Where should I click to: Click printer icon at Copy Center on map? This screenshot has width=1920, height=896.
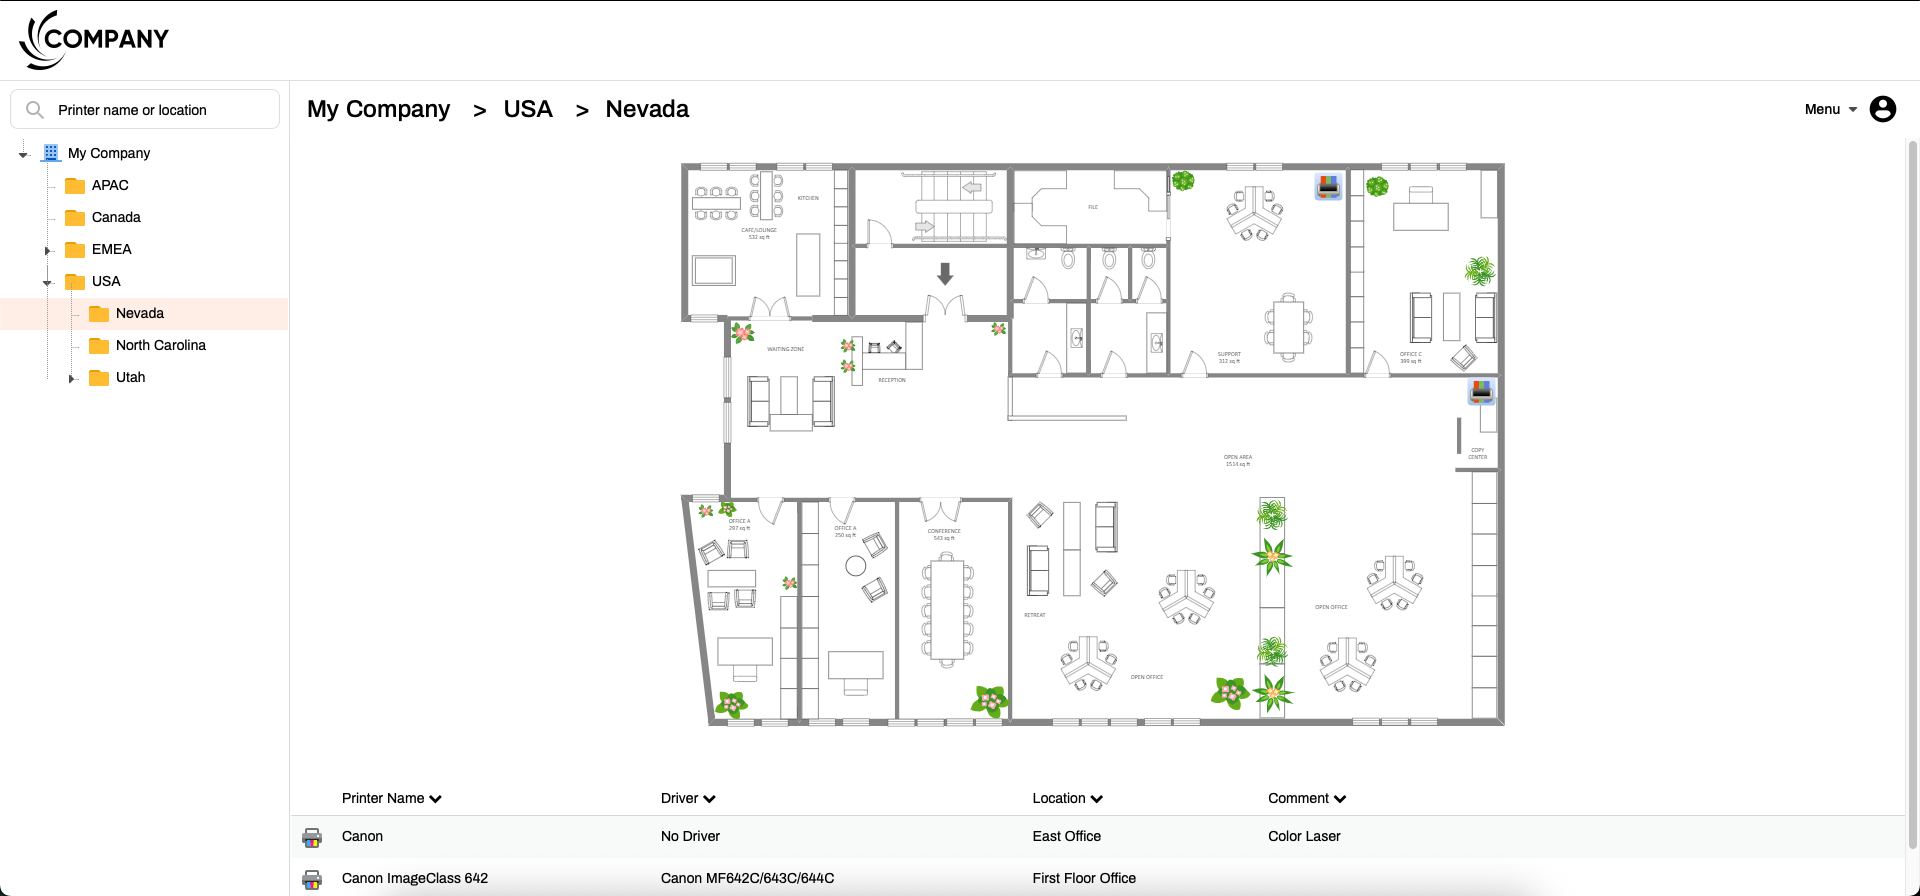coord(1481,391)
